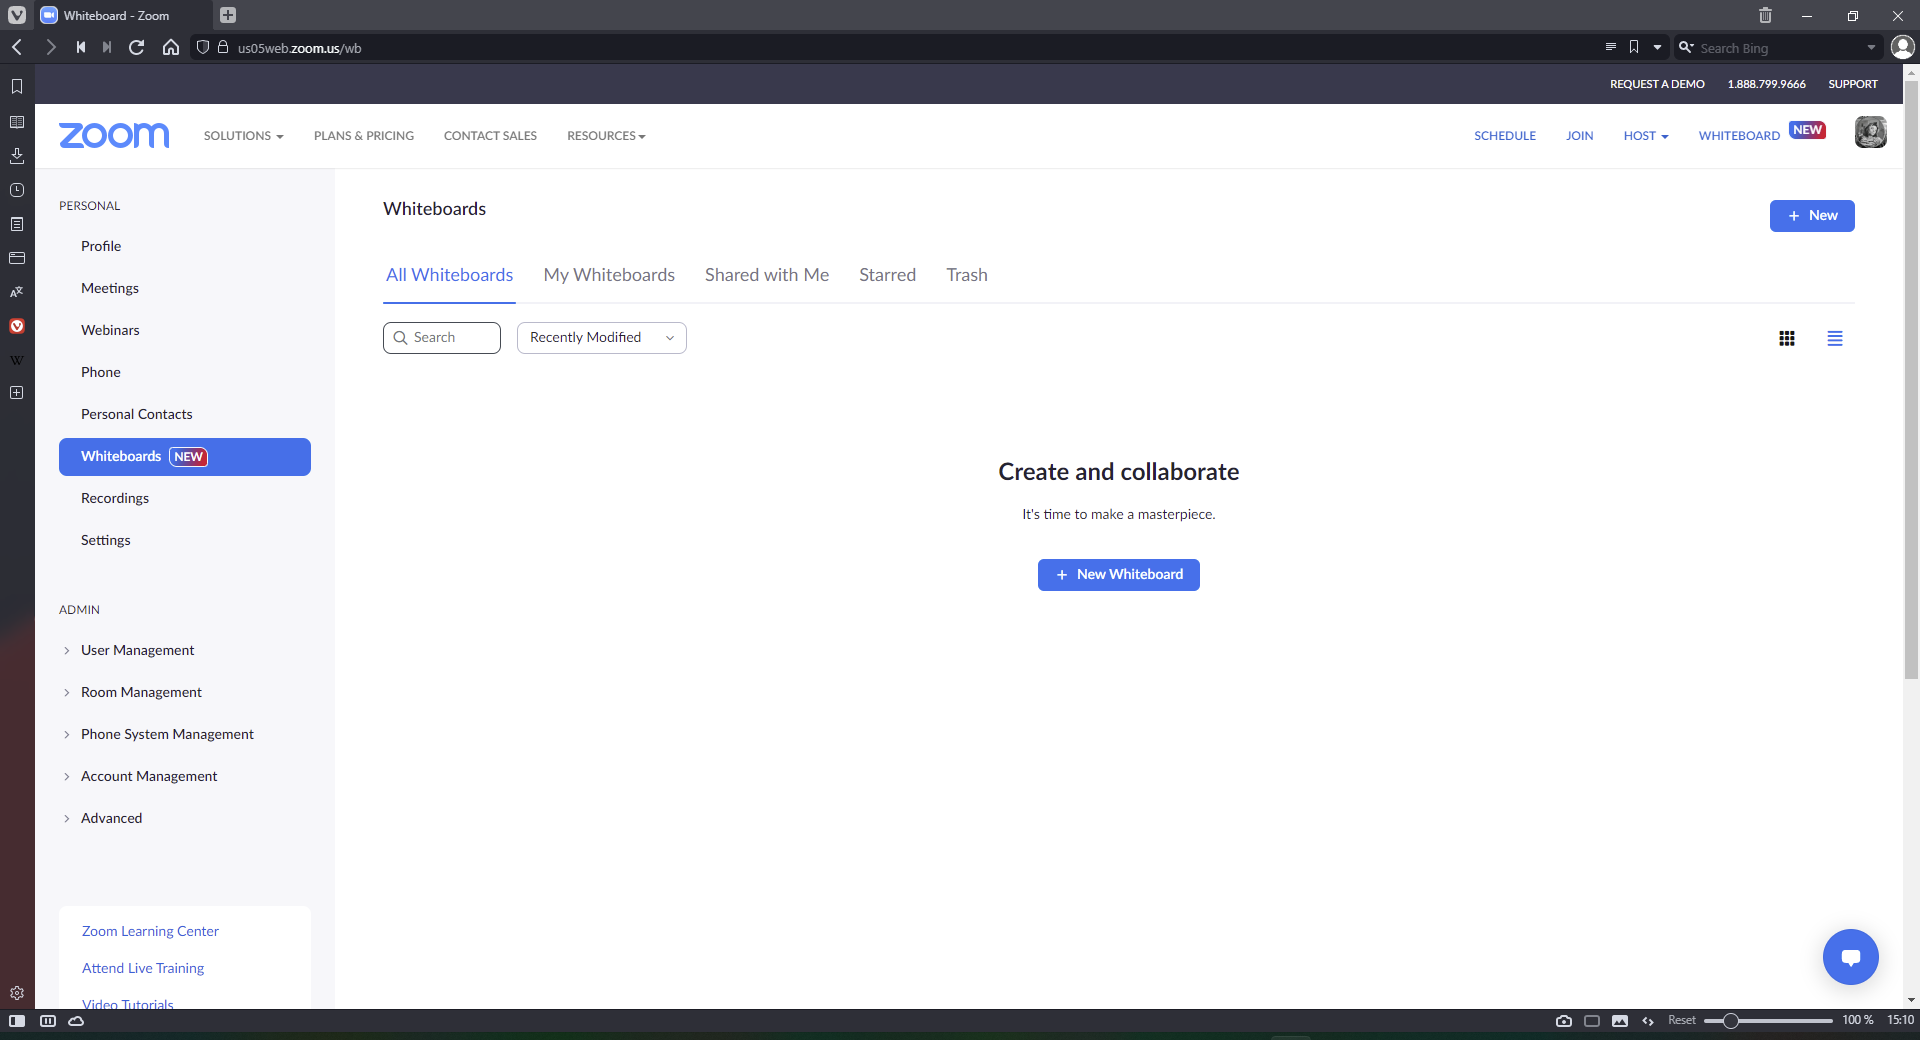Open the Bookmarks side panel

17,87
